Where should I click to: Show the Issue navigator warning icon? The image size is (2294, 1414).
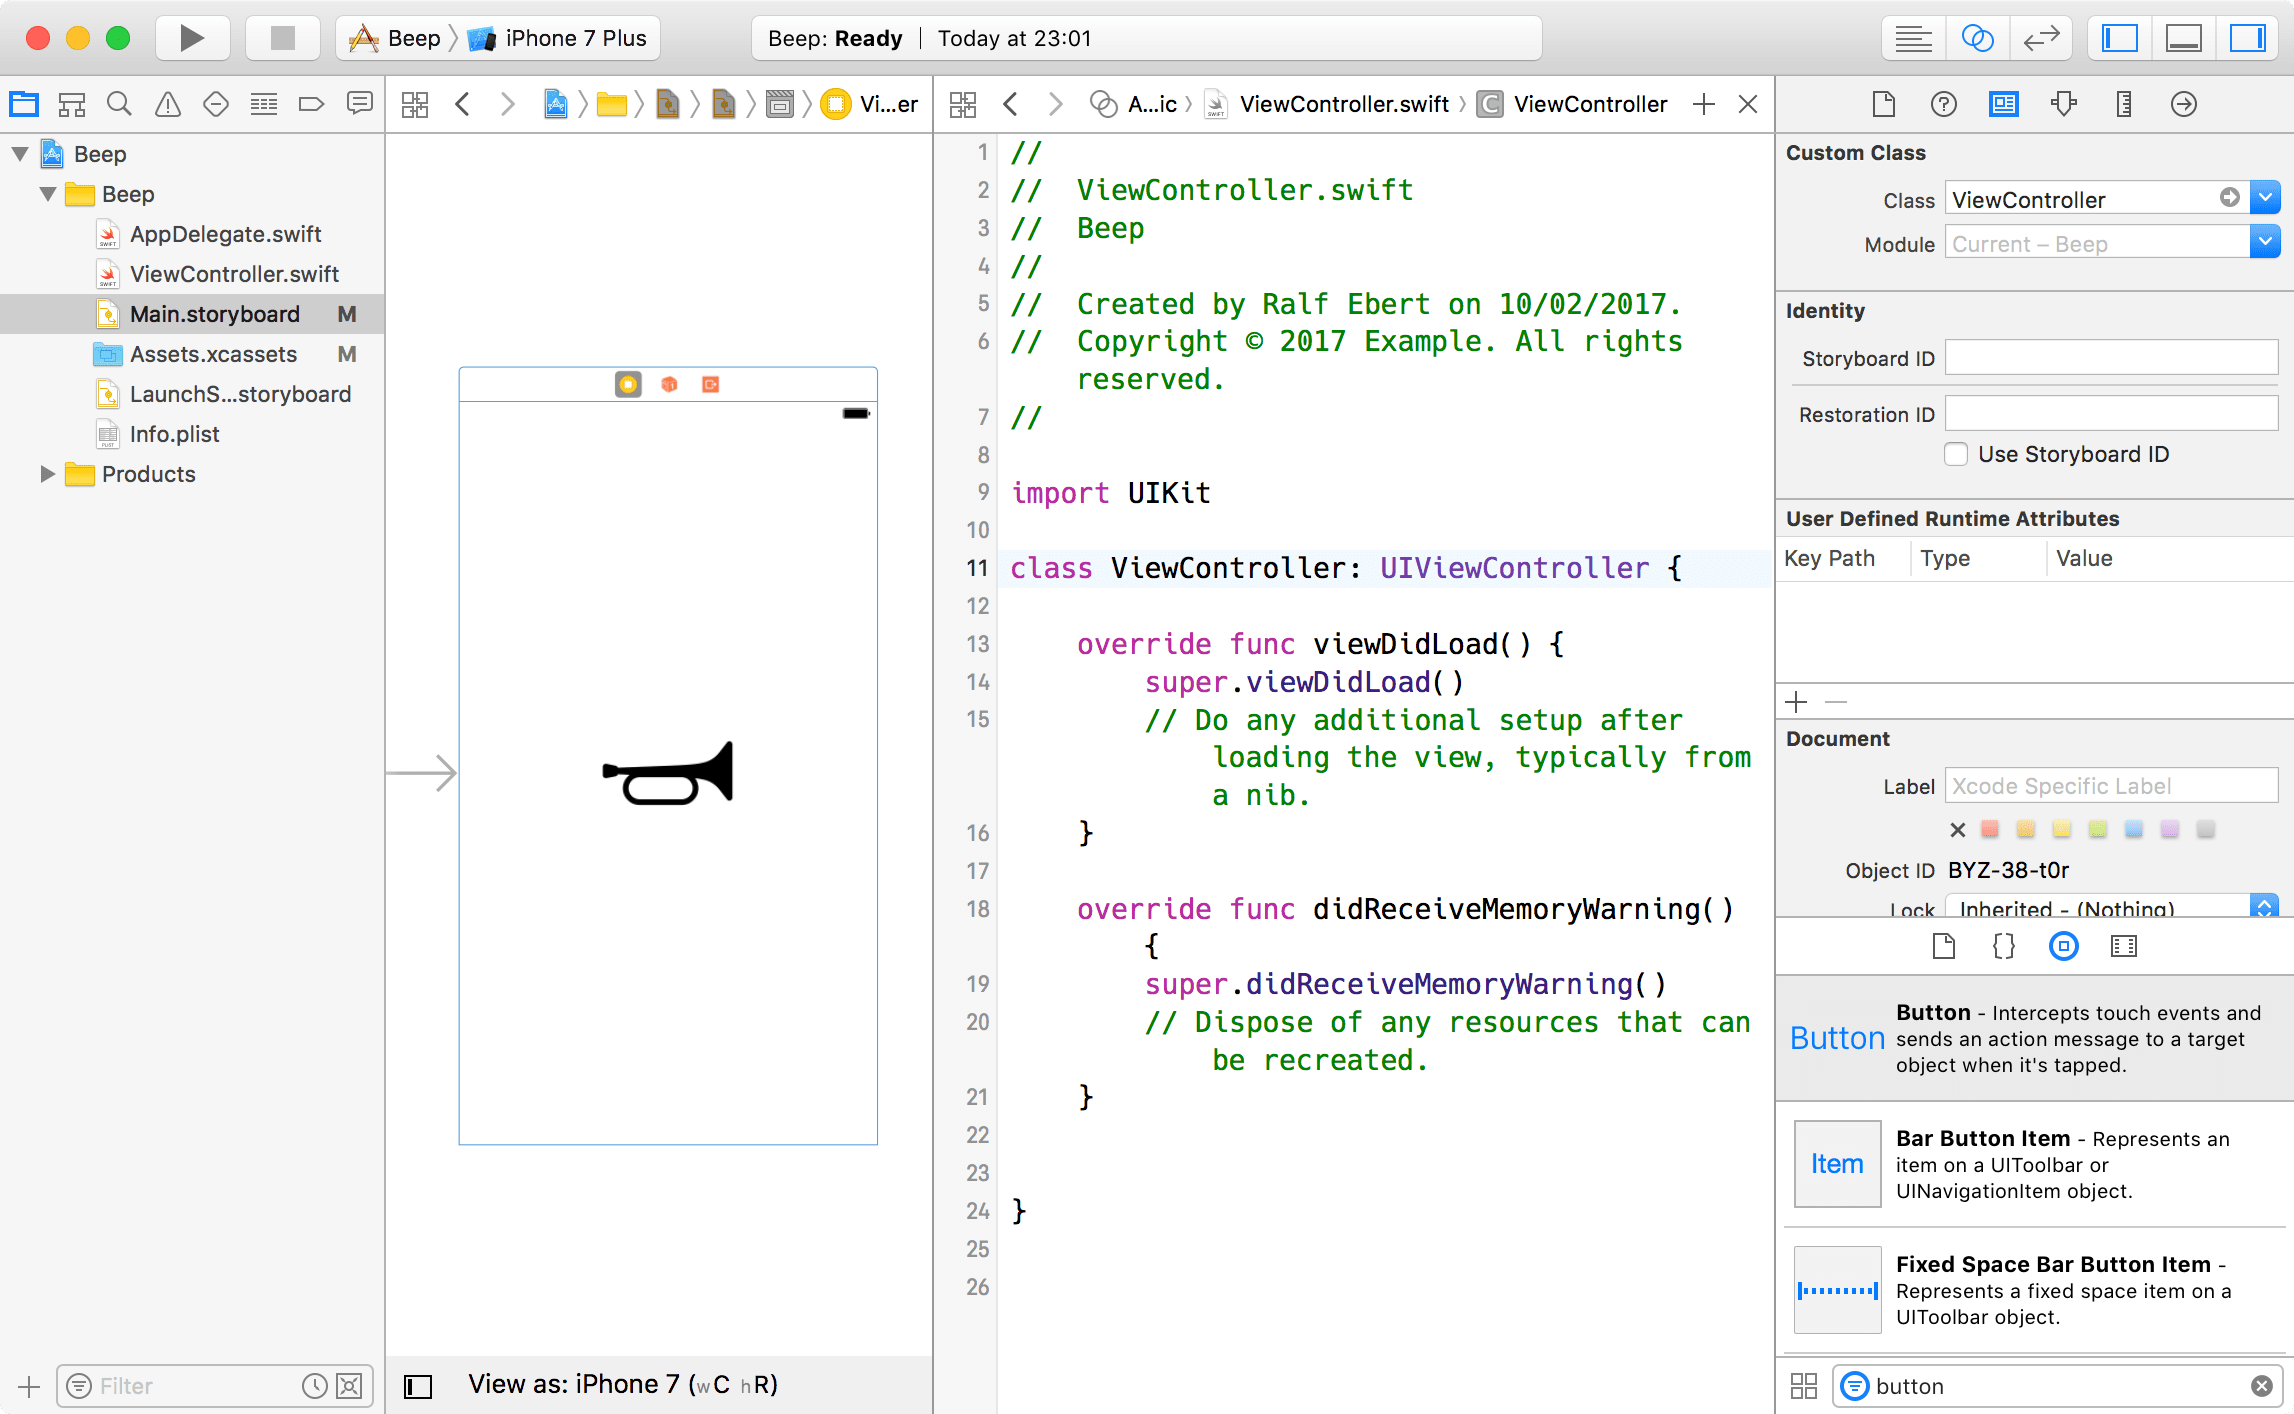[168, 104]
